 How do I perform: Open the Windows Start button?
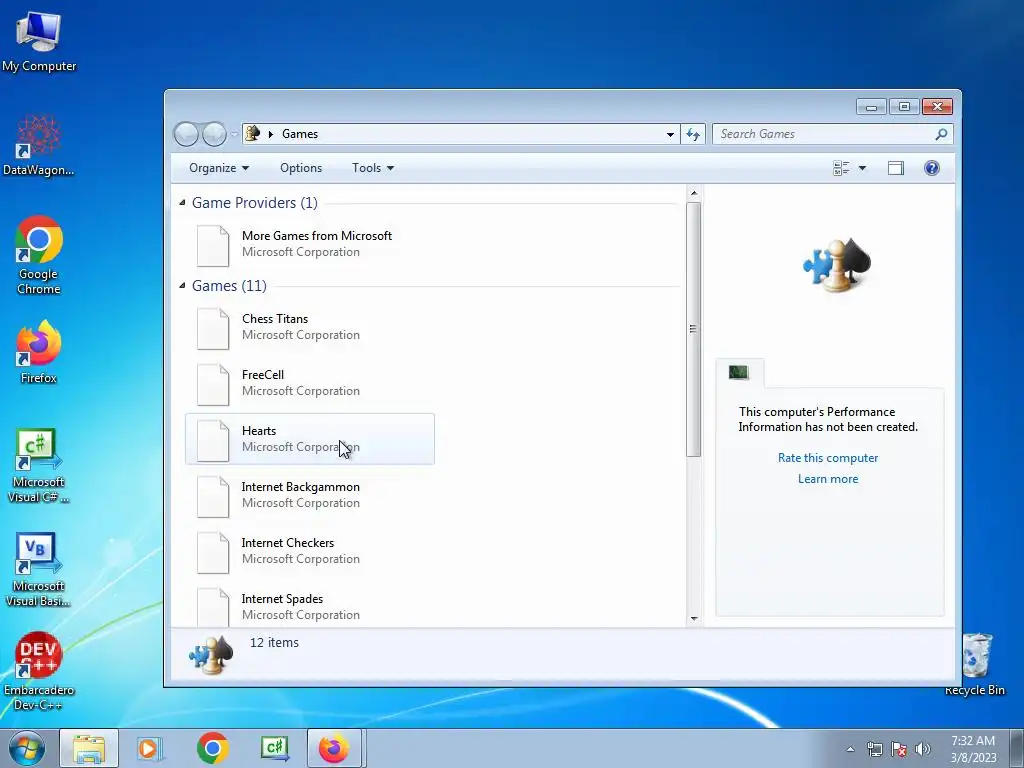[x=27, y=748]
